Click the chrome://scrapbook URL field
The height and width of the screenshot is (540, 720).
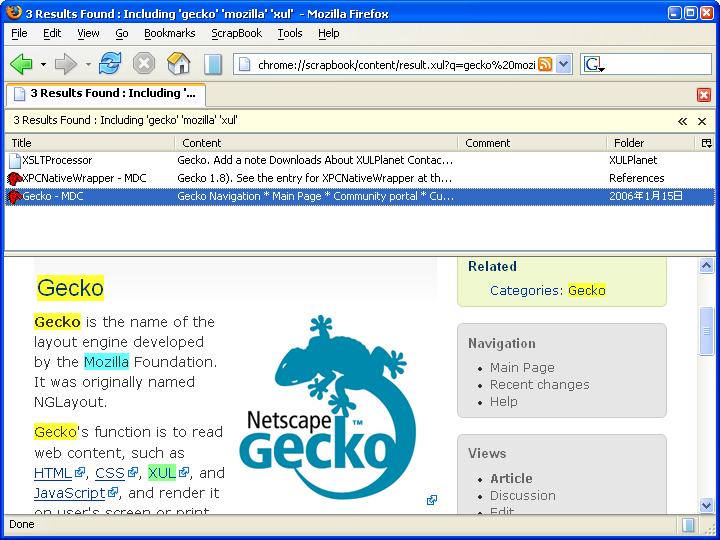[396, 65]
